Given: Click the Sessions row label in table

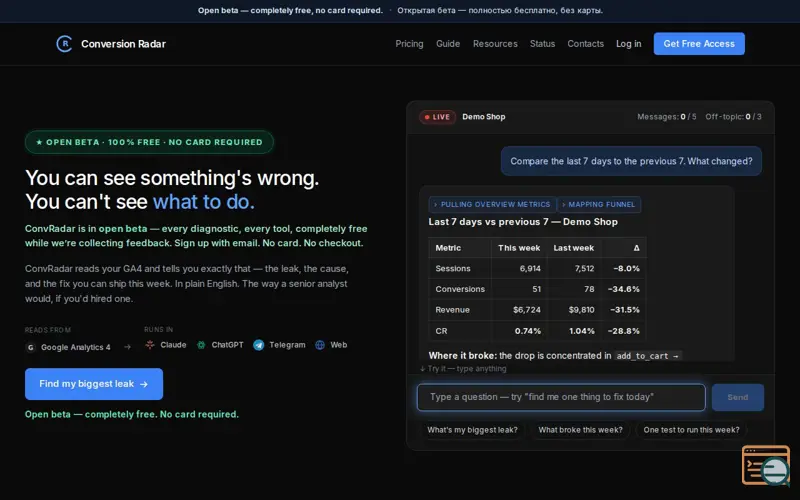Looking at the screenshot, I should tap(453, 268).
